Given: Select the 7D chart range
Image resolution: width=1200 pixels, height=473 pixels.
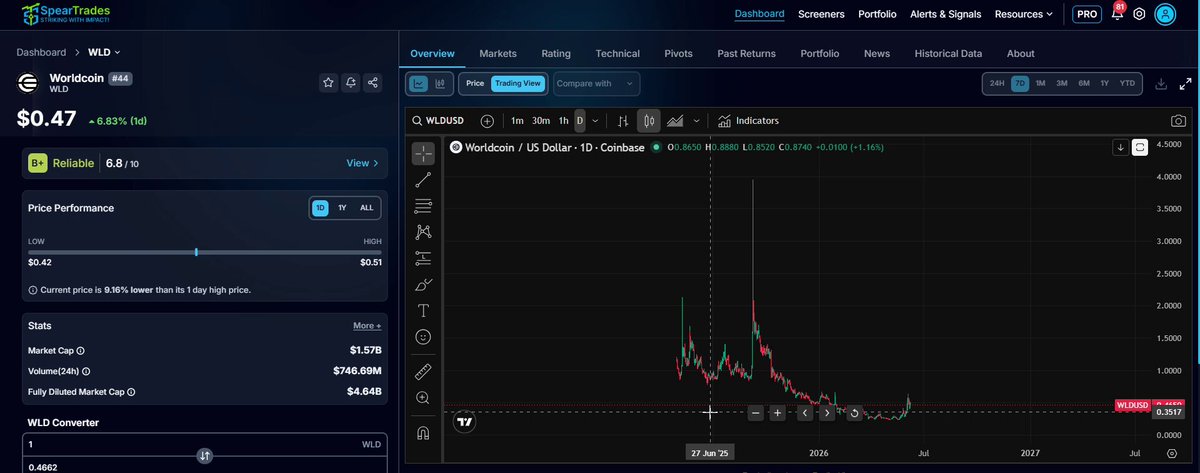Looking at the screenshot, I should point(1020,84).
